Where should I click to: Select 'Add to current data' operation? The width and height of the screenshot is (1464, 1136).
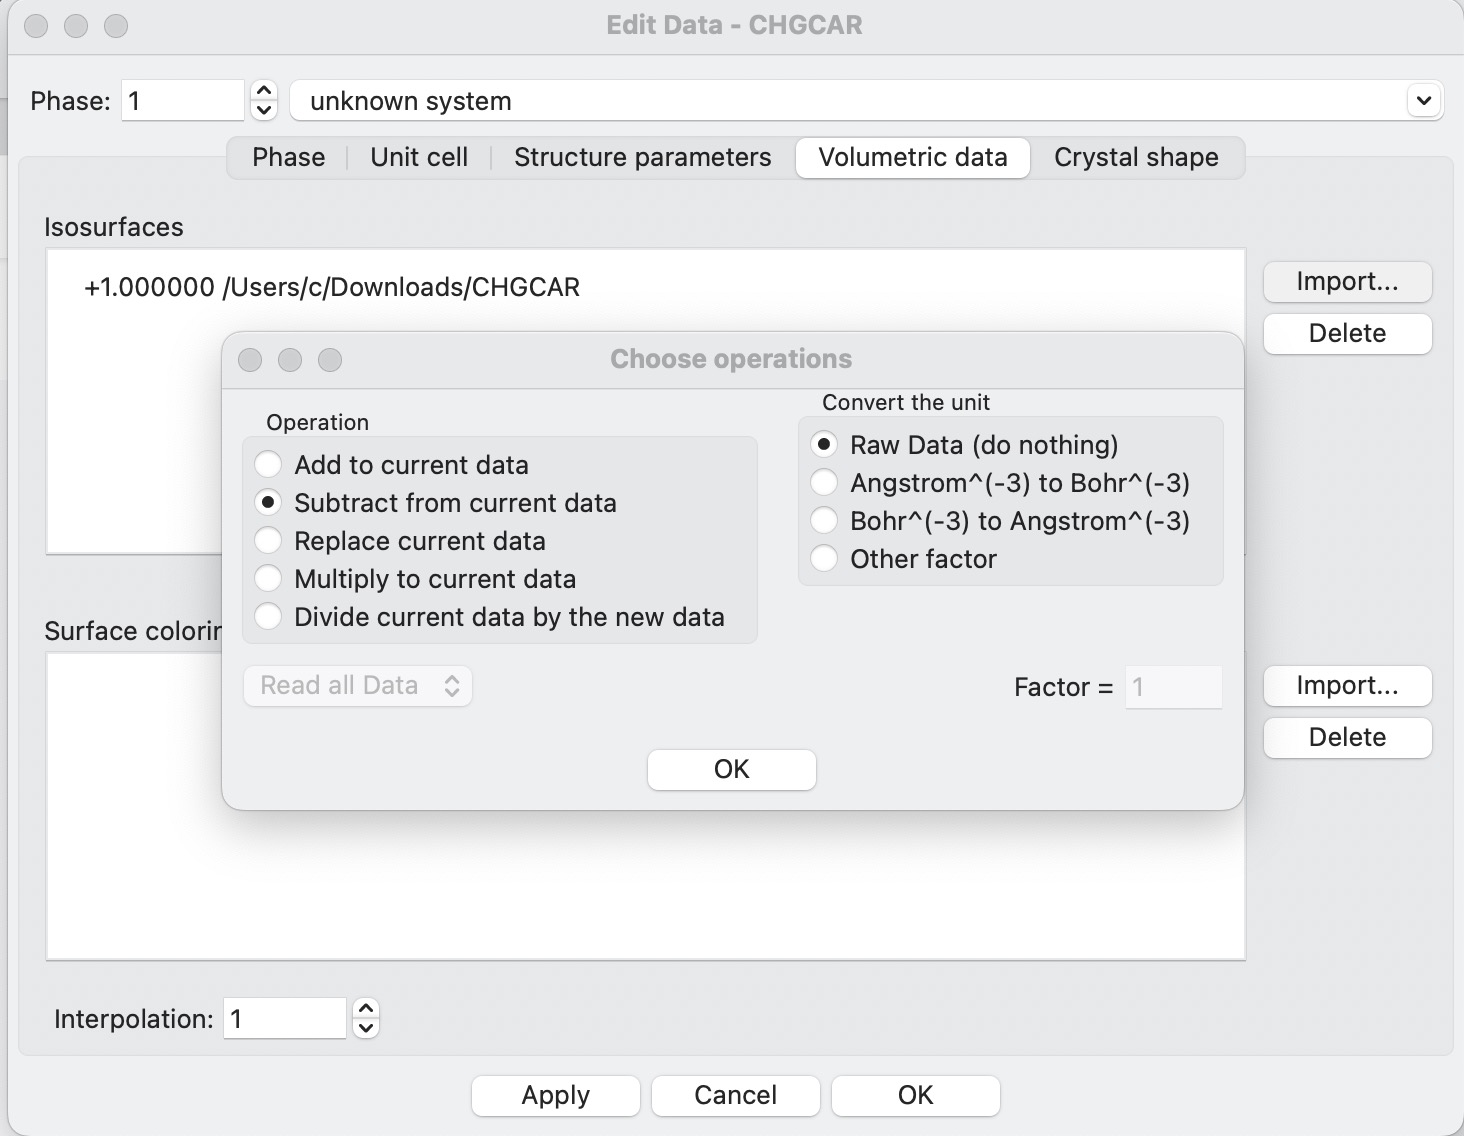tap(268, 465)
